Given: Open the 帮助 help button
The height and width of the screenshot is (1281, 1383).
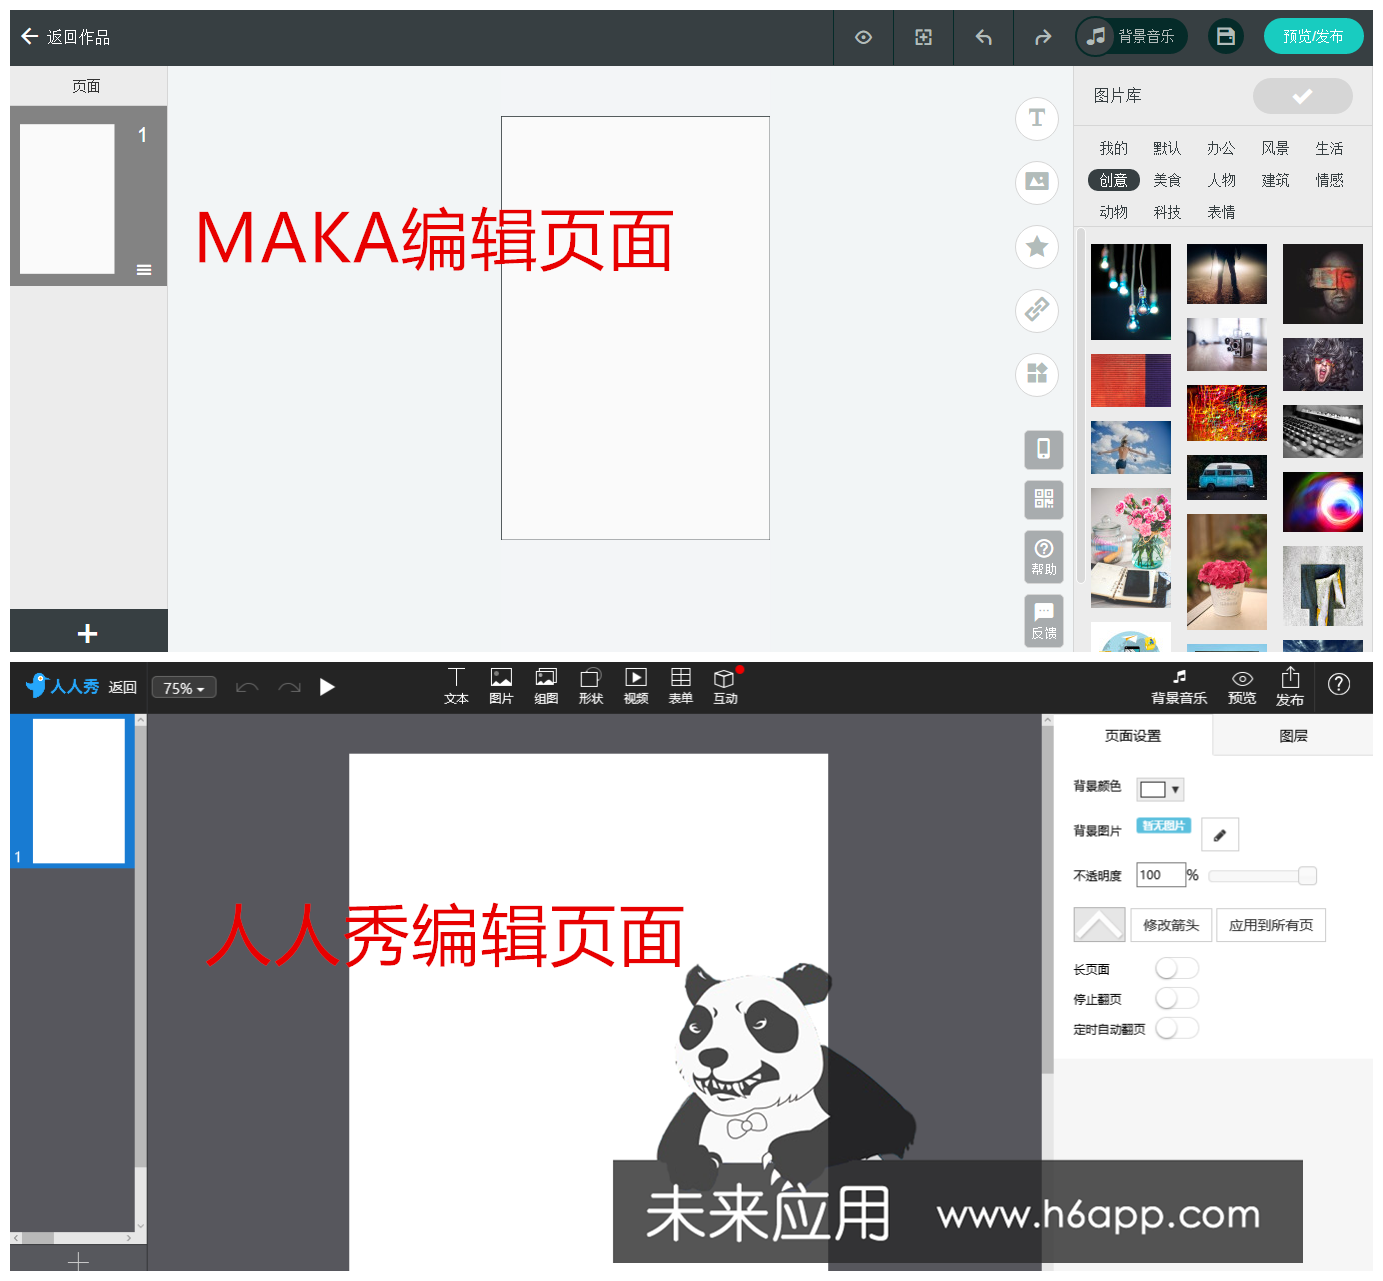Looking at the screenshot, I should 1043,556.
